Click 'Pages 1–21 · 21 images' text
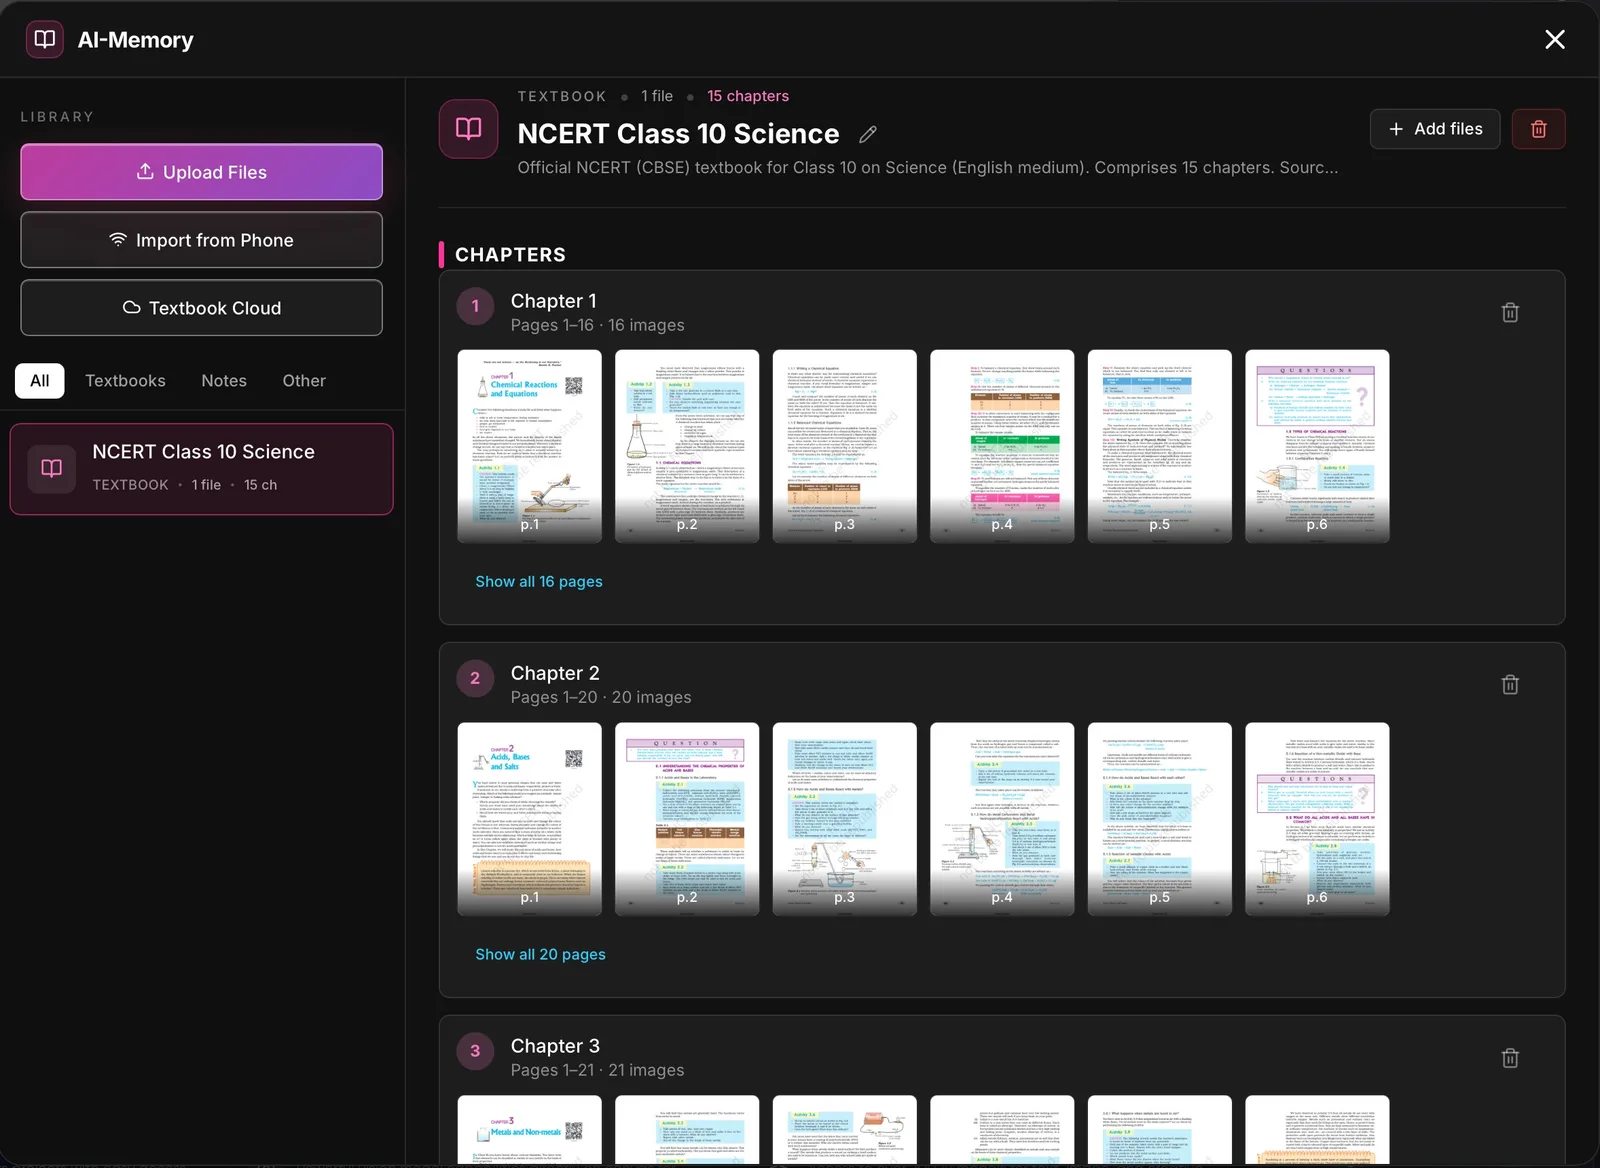 tap(597, 1070)
